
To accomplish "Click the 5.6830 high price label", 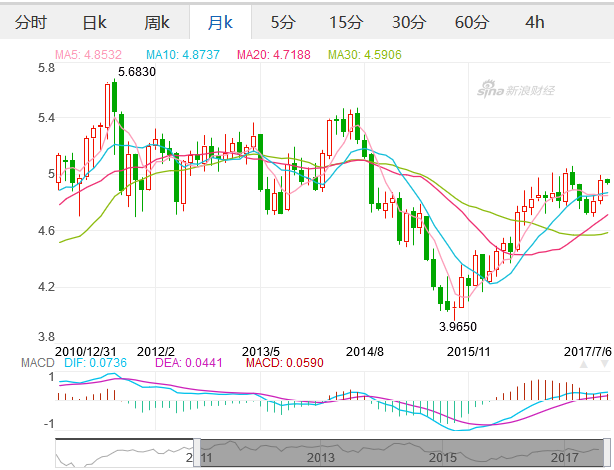I will [x=137, y=72].
